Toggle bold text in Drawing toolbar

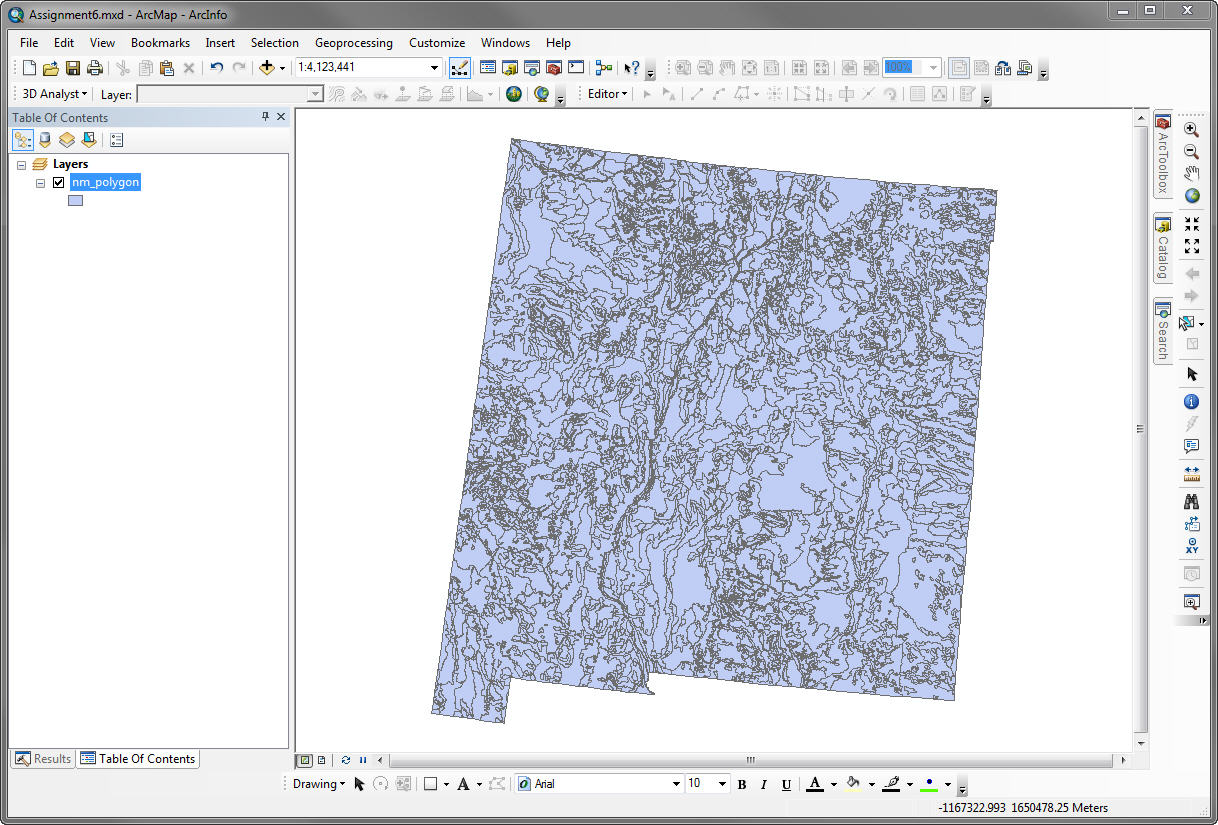(x=742, y=784)
